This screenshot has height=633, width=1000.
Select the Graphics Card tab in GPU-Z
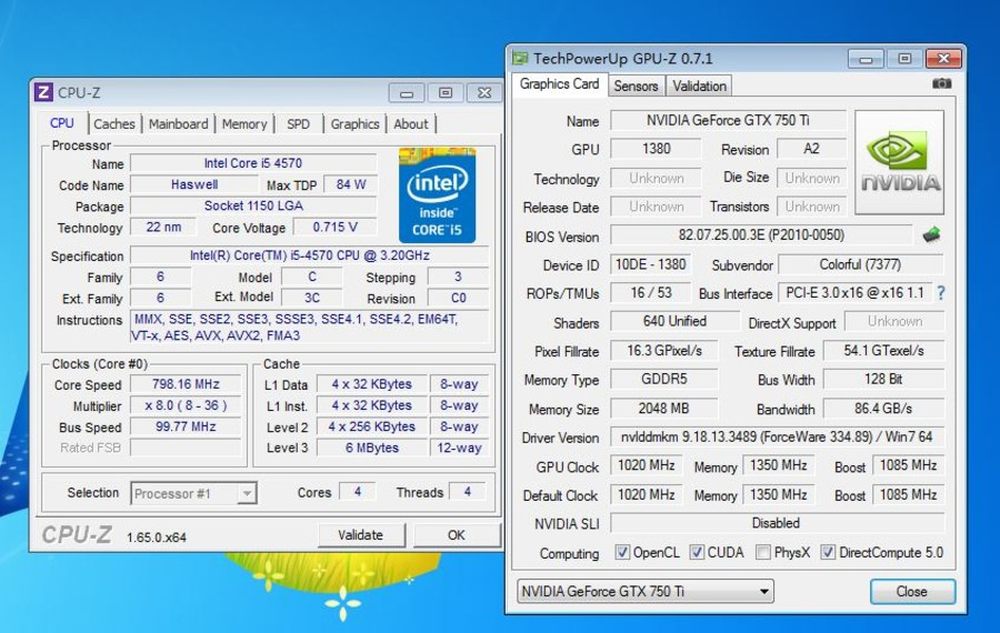[x=559, y=84]
